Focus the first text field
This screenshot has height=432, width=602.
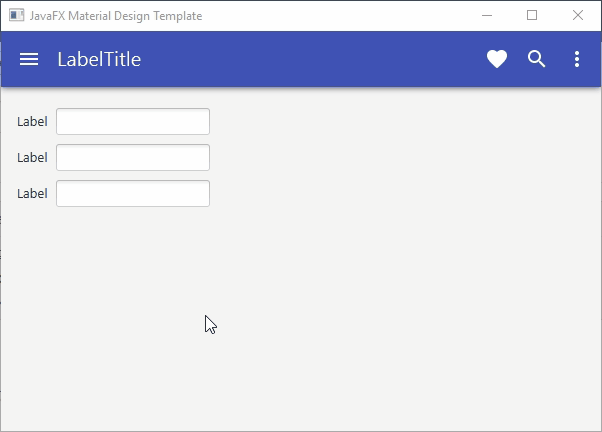[133, 121]
